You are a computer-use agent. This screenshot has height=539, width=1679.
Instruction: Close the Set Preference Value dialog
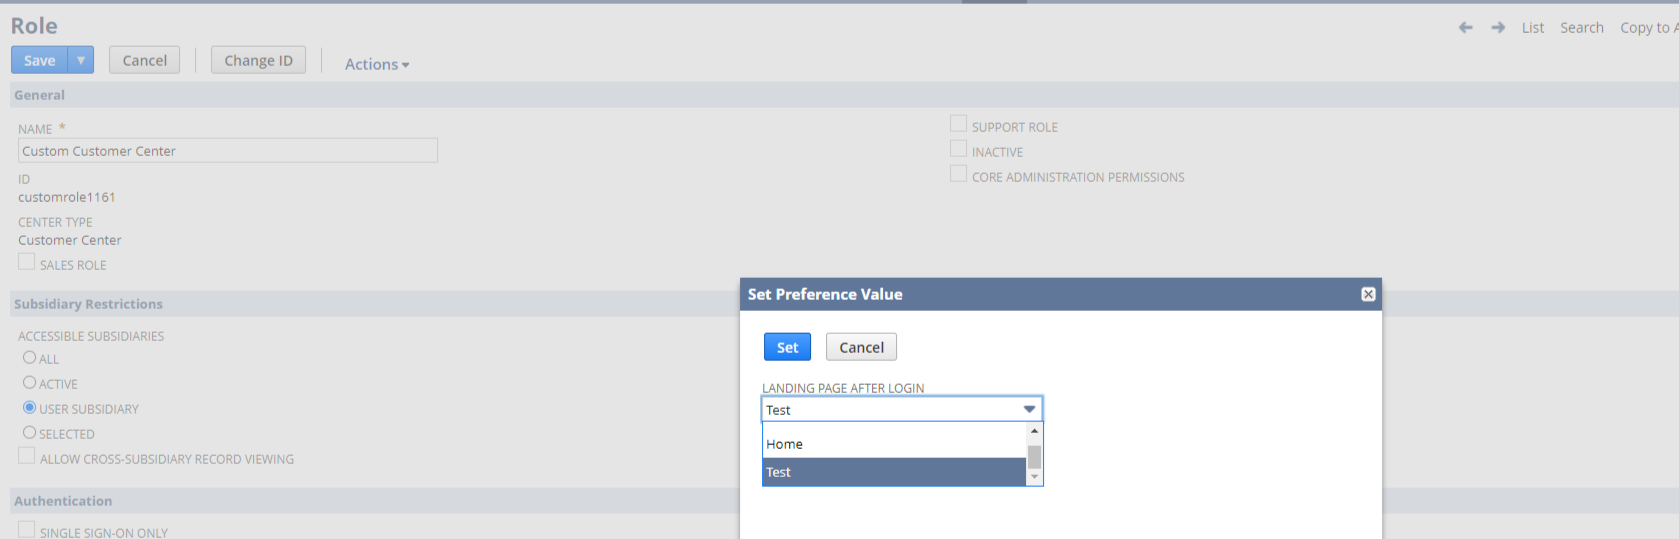[x=1368, y=294]
